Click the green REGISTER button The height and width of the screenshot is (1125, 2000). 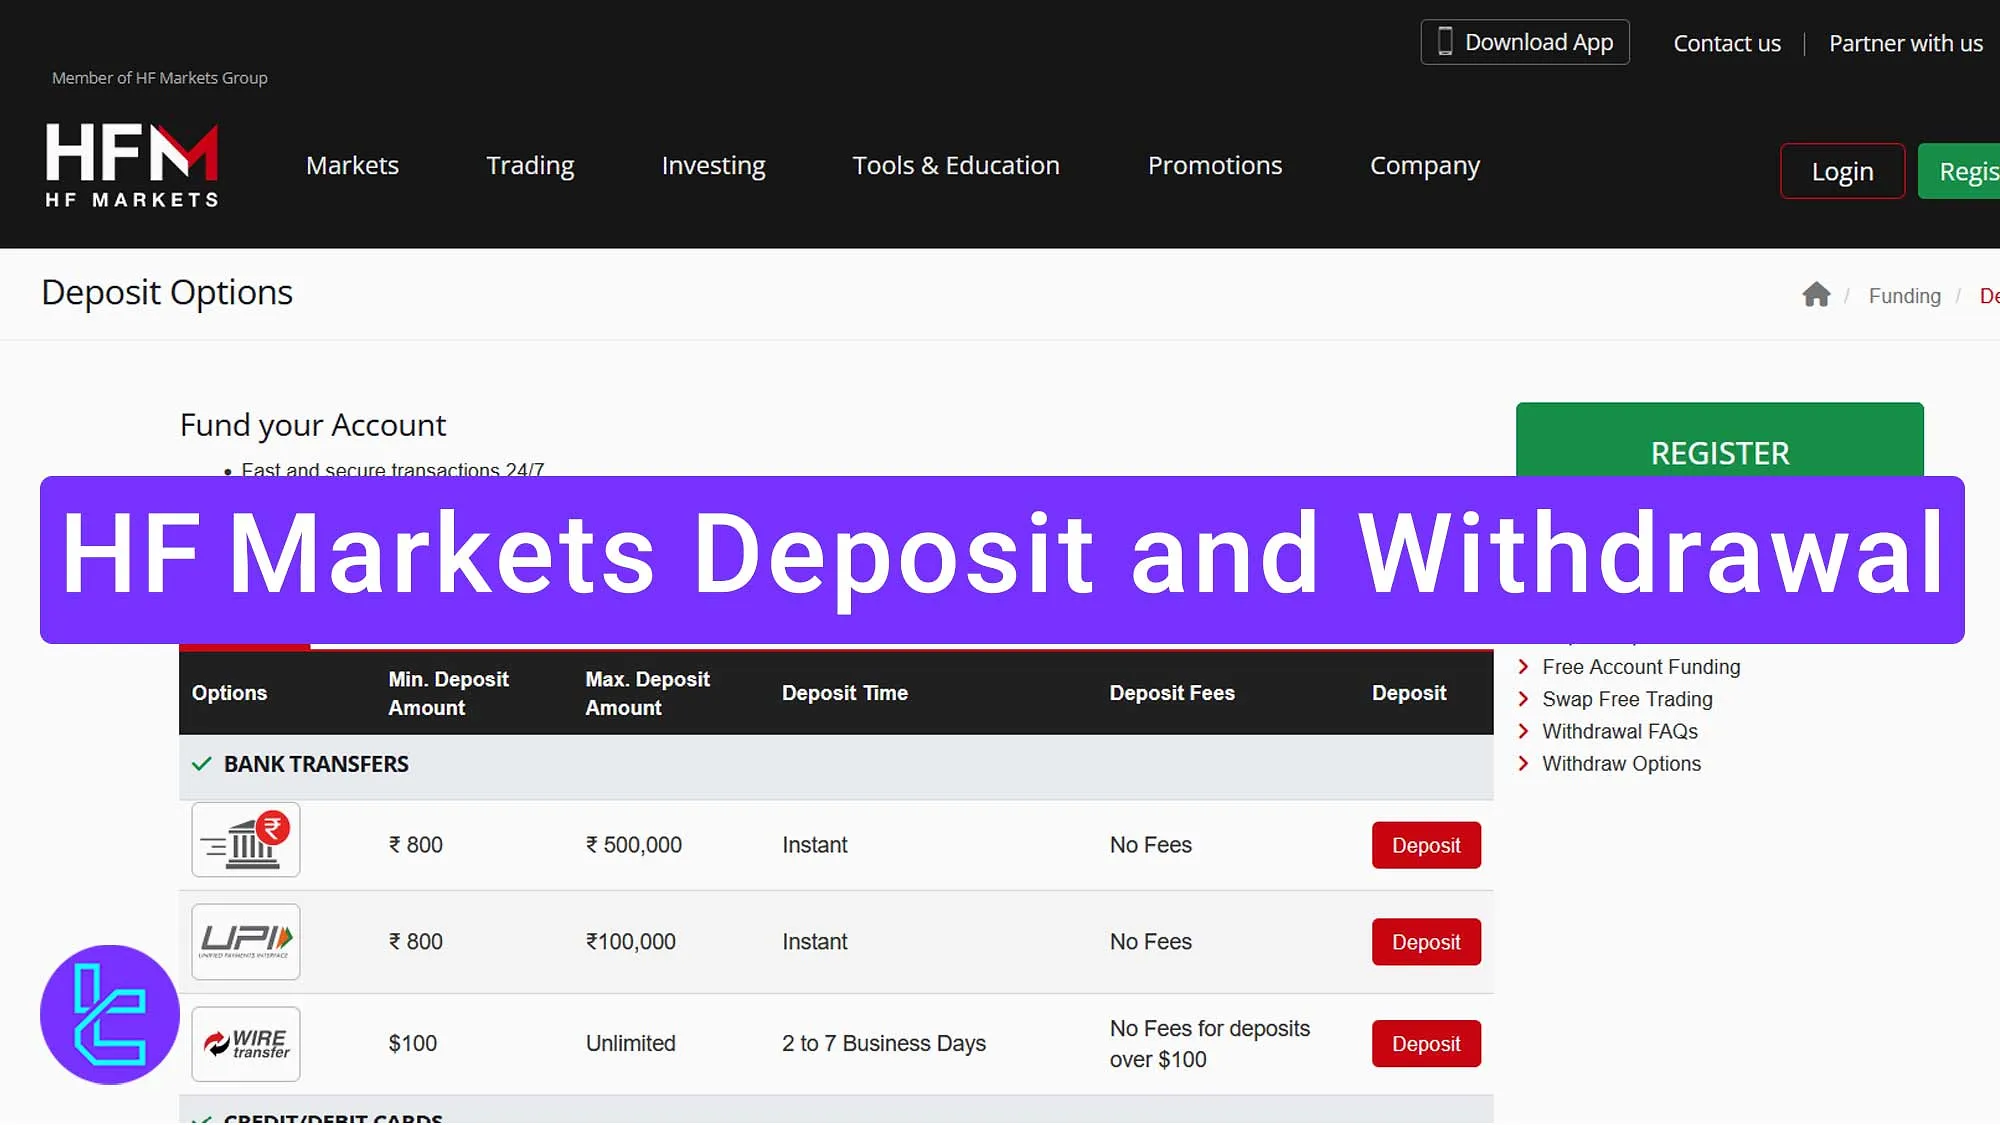coord(1720,441)
